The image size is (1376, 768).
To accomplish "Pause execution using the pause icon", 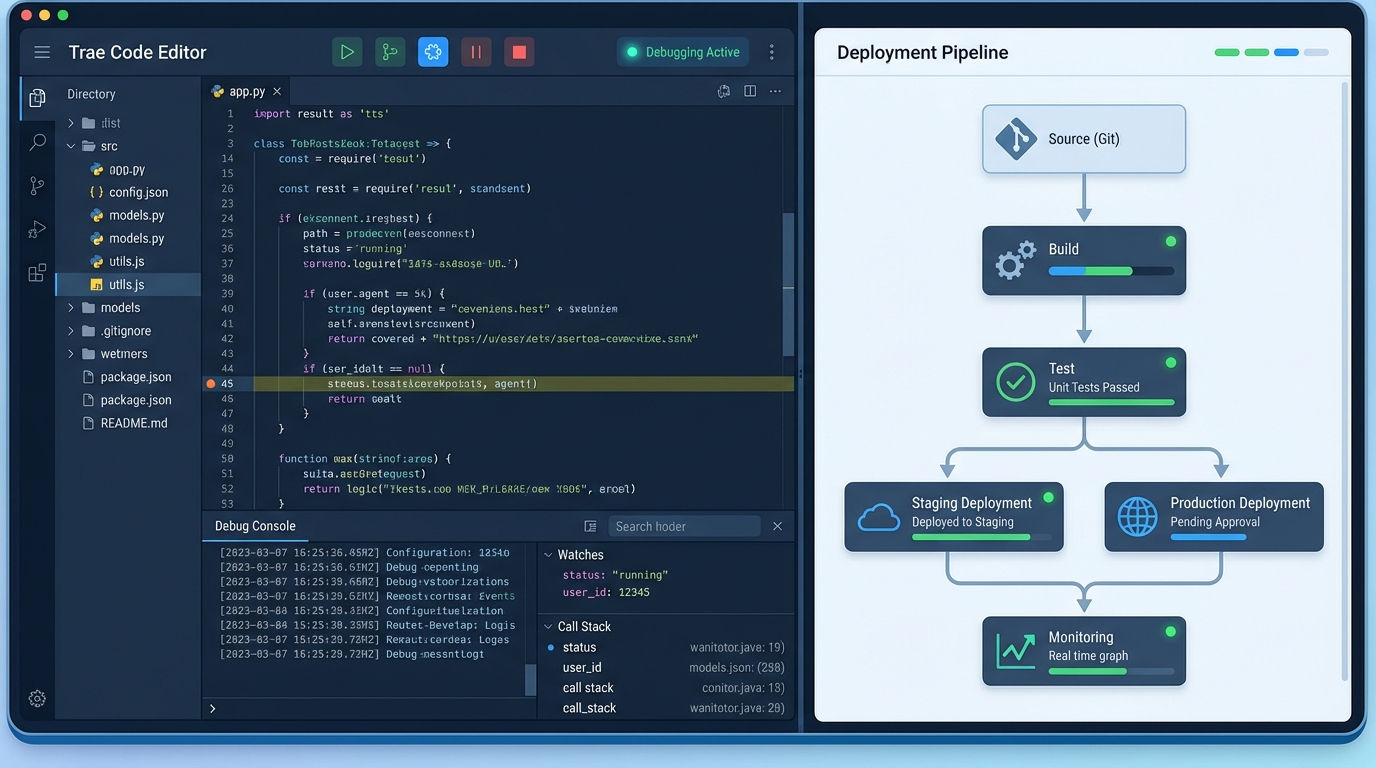I will point(476,51).
